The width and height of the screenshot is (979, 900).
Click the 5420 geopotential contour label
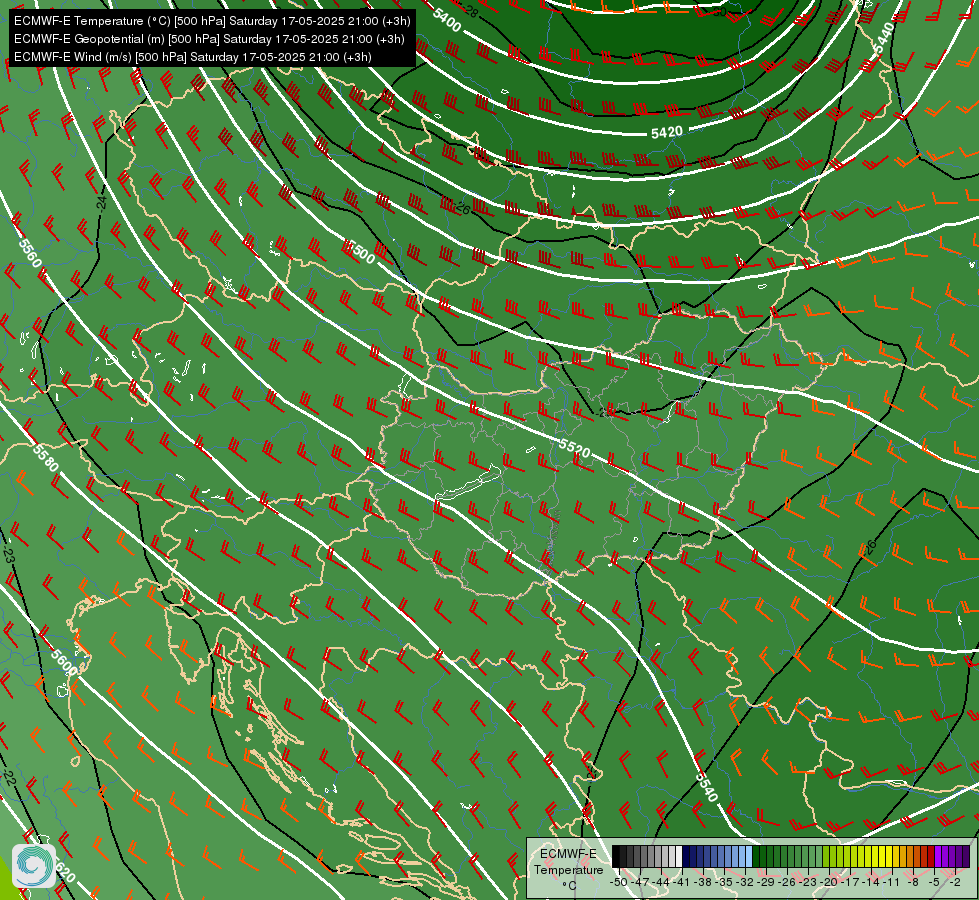click(667, 132)
